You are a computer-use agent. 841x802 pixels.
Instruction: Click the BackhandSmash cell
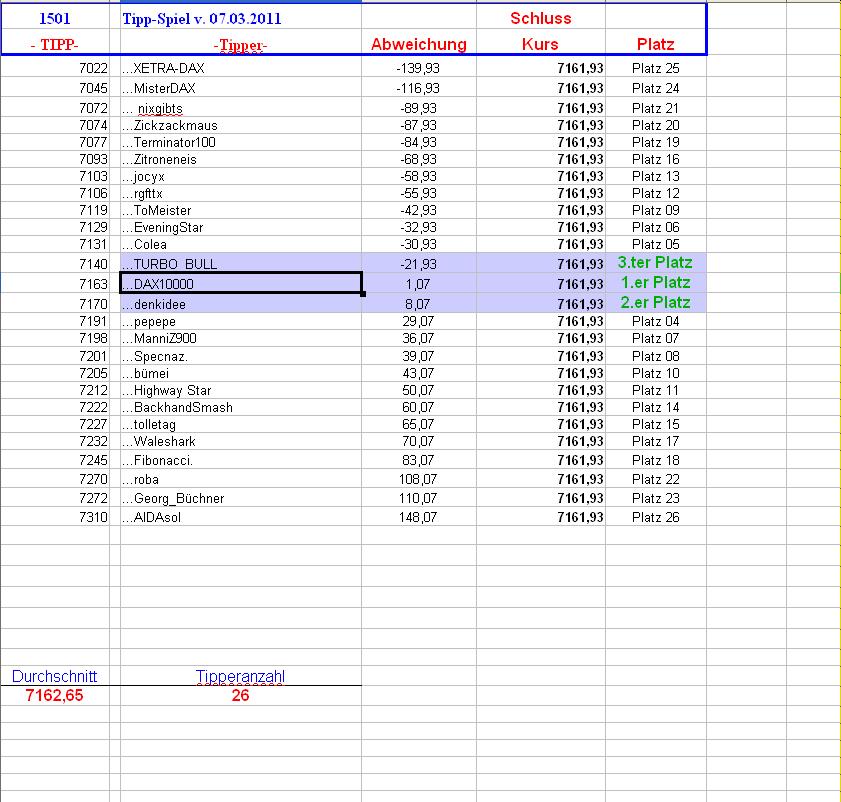tap(241, 407)
